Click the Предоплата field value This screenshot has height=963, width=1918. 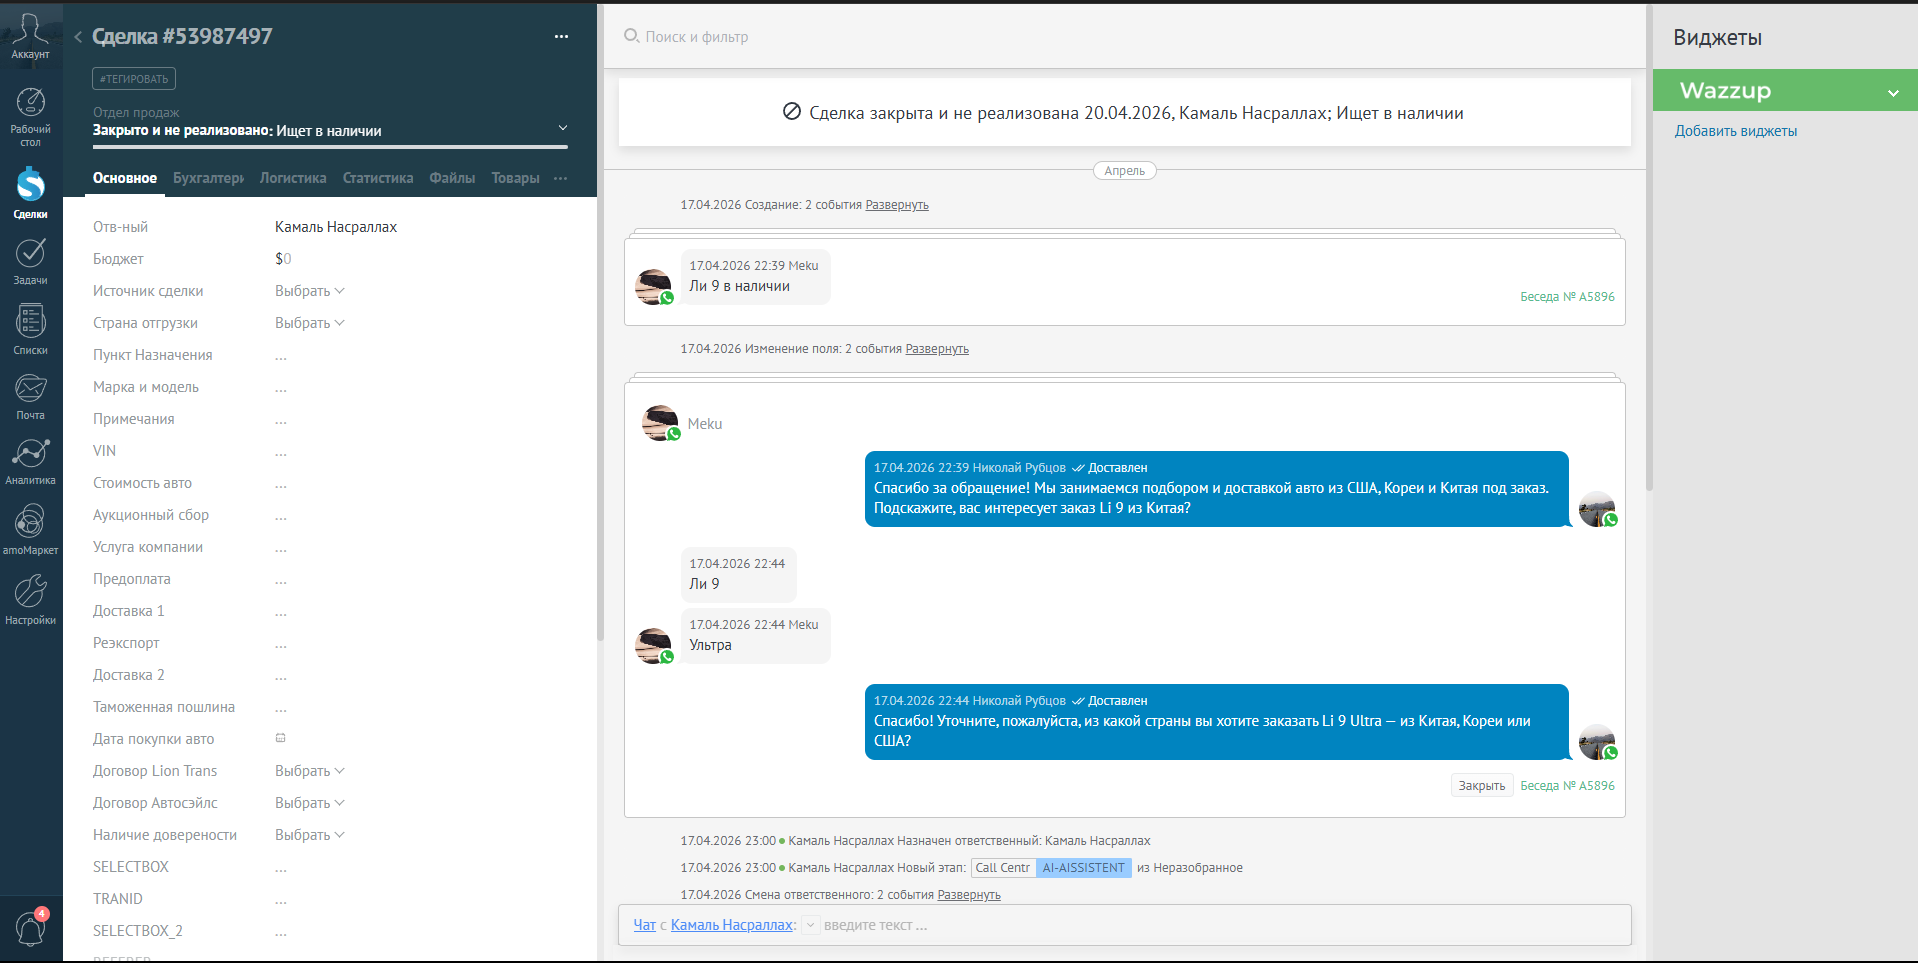[x=281, y=580]
